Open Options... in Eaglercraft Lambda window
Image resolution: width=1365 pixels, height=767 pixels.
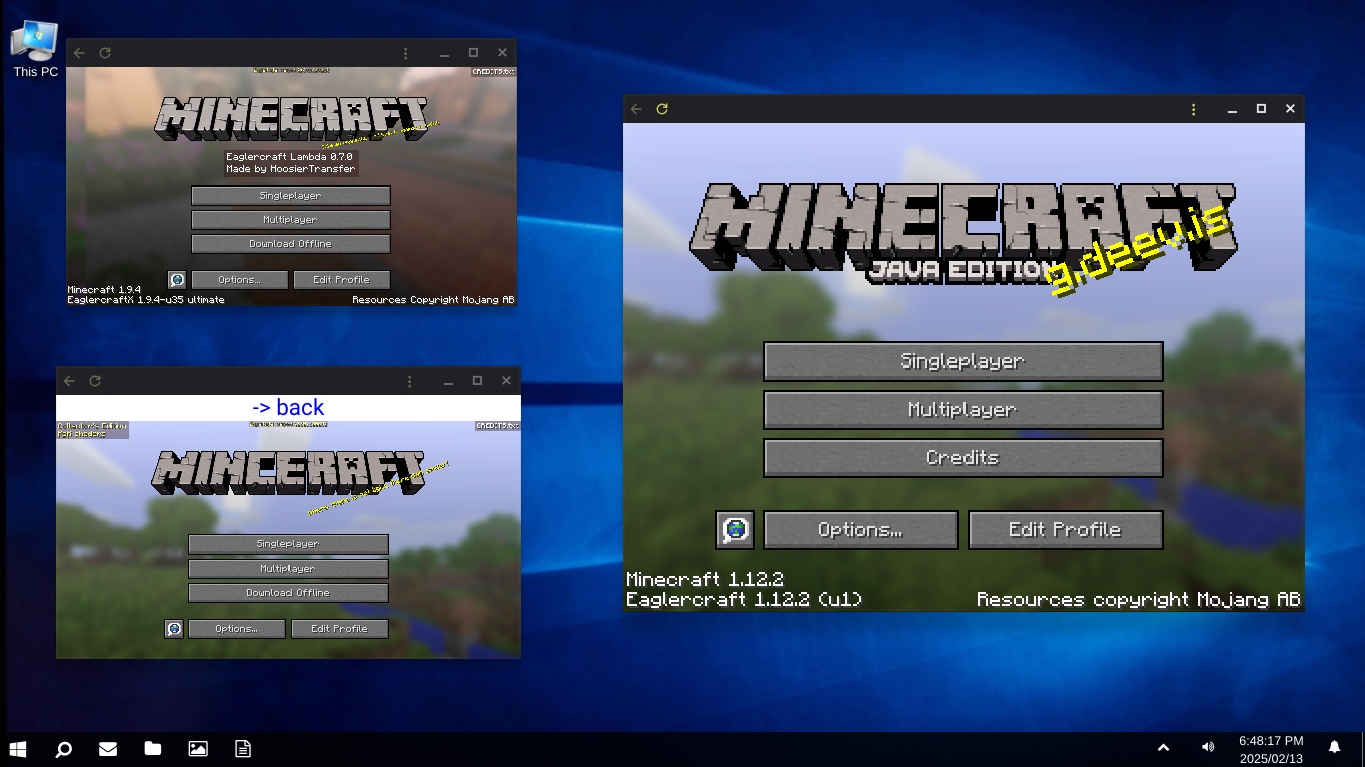pos(240,280)
